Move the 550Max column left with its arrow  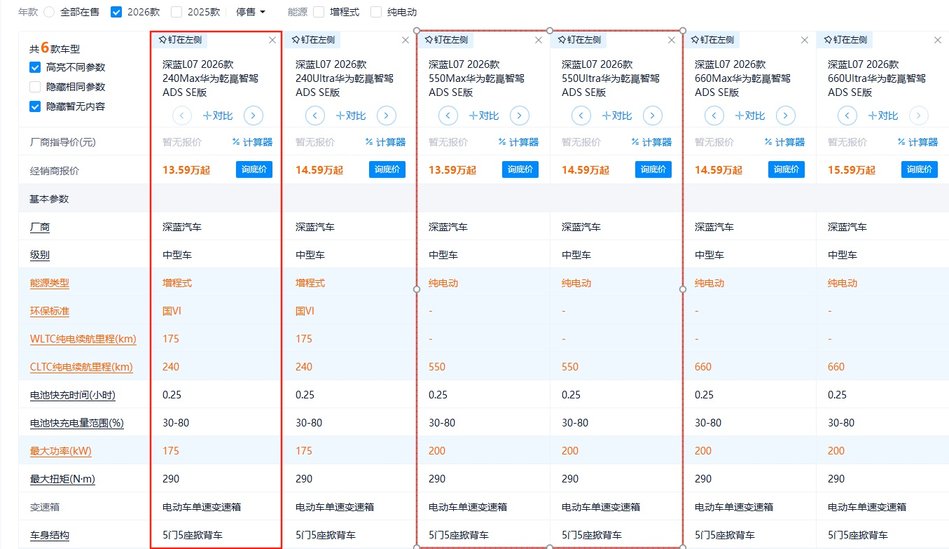pyautogui.click(x=448, y=115)
